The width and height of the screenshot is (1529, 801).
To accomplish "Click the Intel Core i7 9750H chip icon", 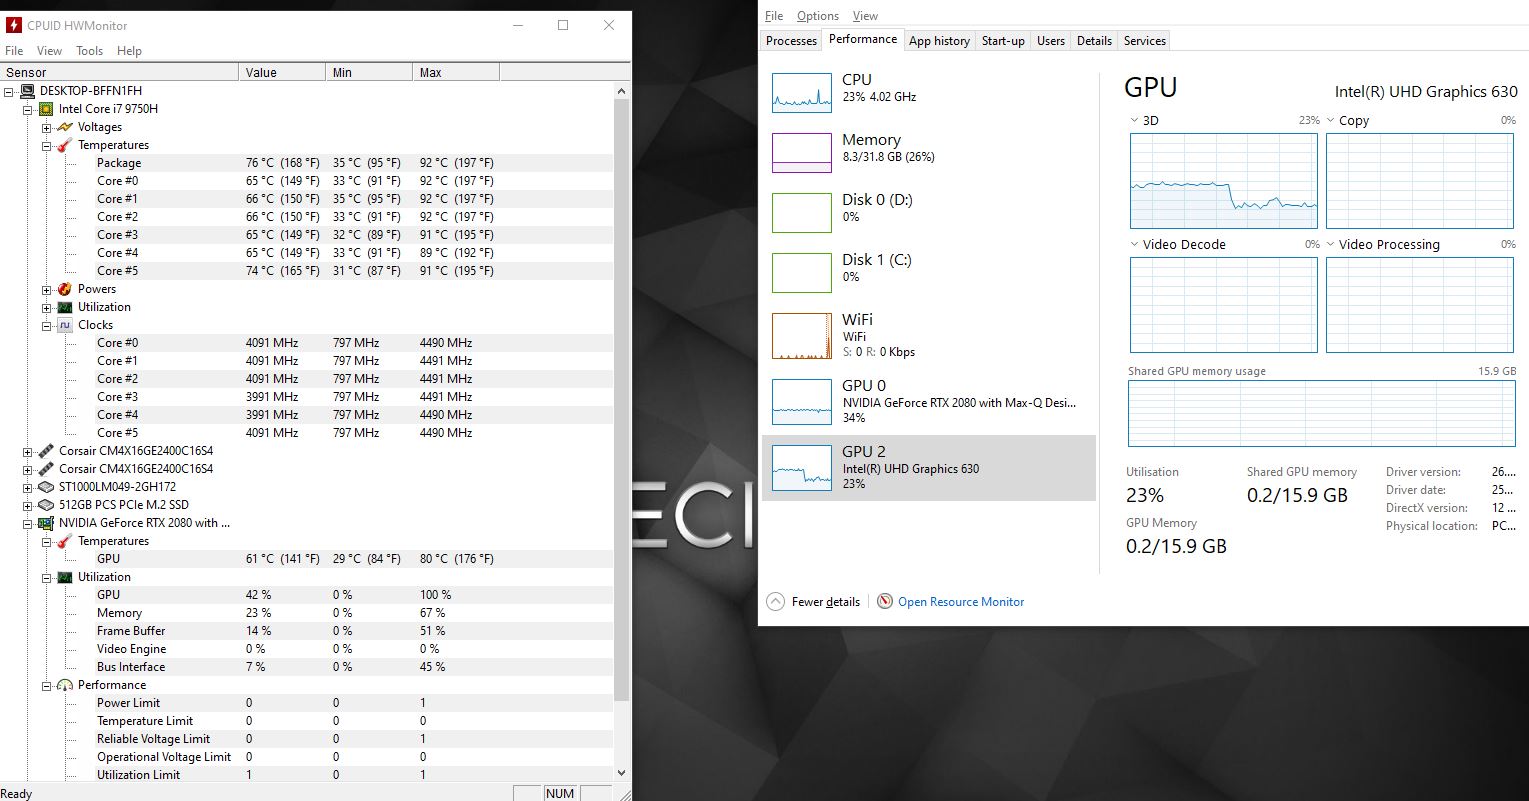I will coord(46,109).
